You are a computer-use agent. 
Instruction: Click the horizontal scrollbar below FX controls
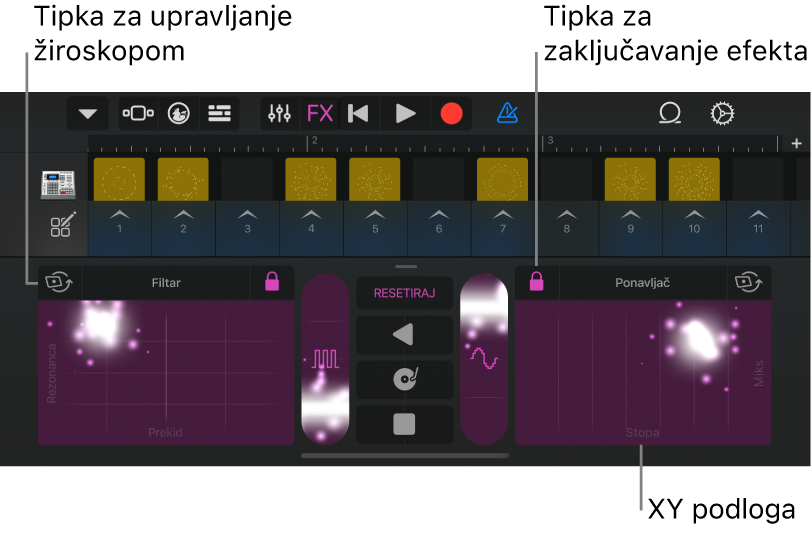(x=405, y=456)
